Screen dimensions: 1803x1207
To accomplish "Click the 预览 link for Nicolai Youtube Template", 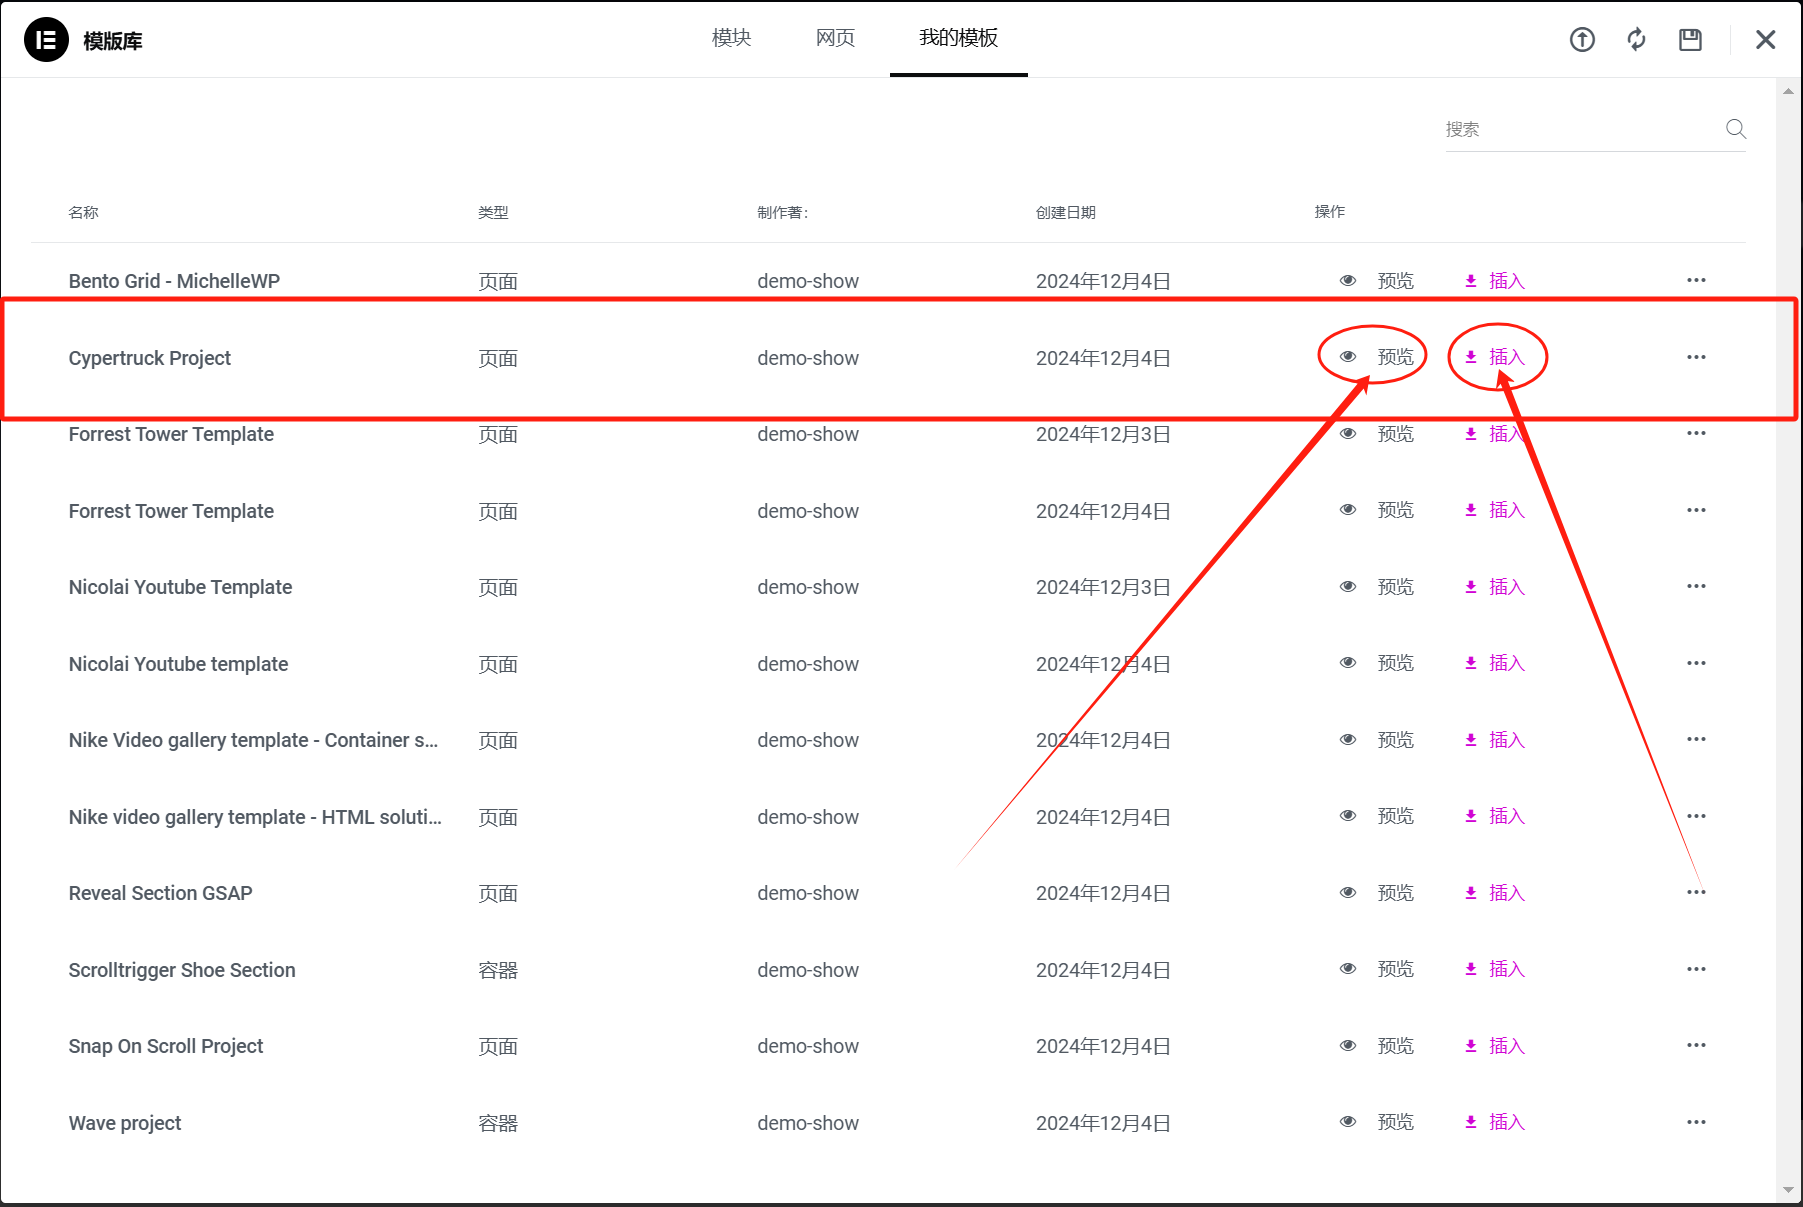I will (x=1396, y=587).
